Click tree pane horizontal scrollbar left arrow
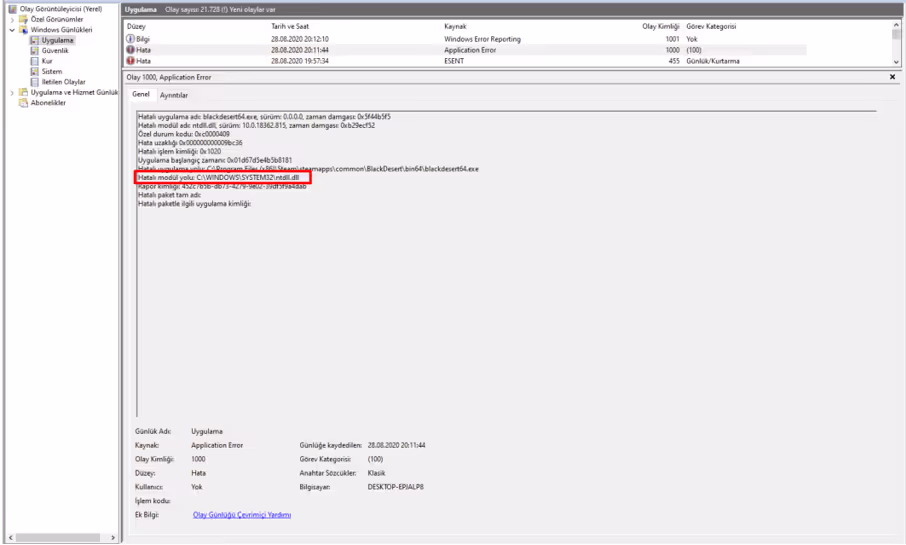The width and height of the screenshot is (906, 545). 10,537
